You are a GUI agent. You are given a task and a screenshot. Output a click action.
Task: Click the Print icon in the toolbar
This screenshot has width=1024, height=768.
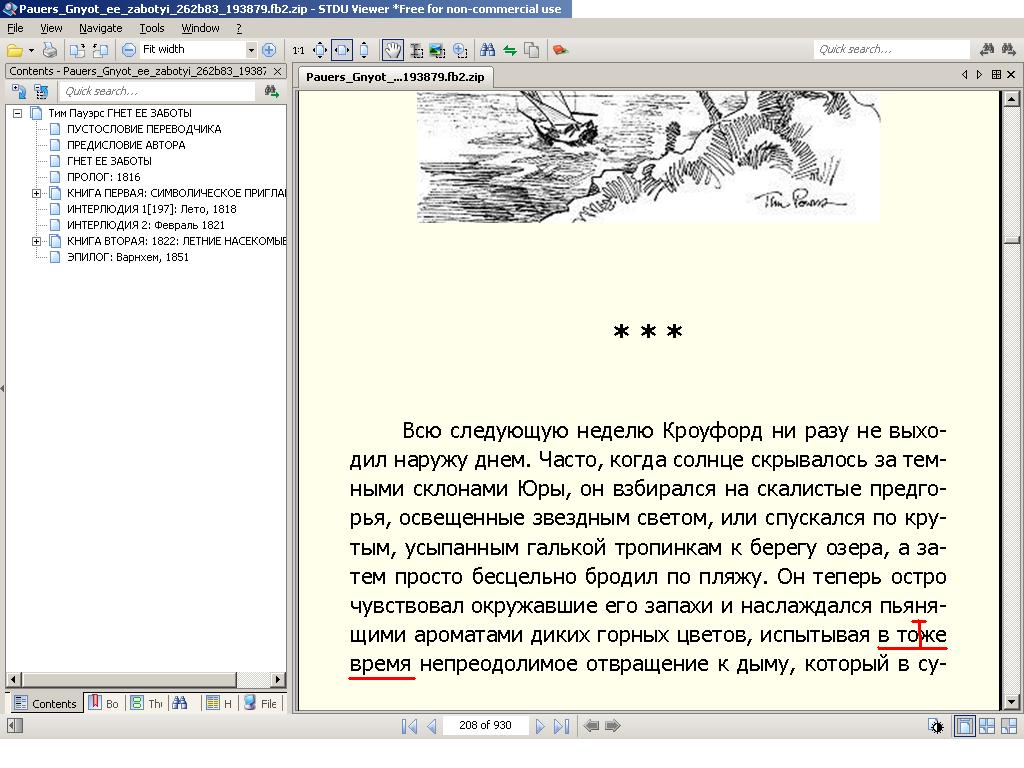point(49,50)
